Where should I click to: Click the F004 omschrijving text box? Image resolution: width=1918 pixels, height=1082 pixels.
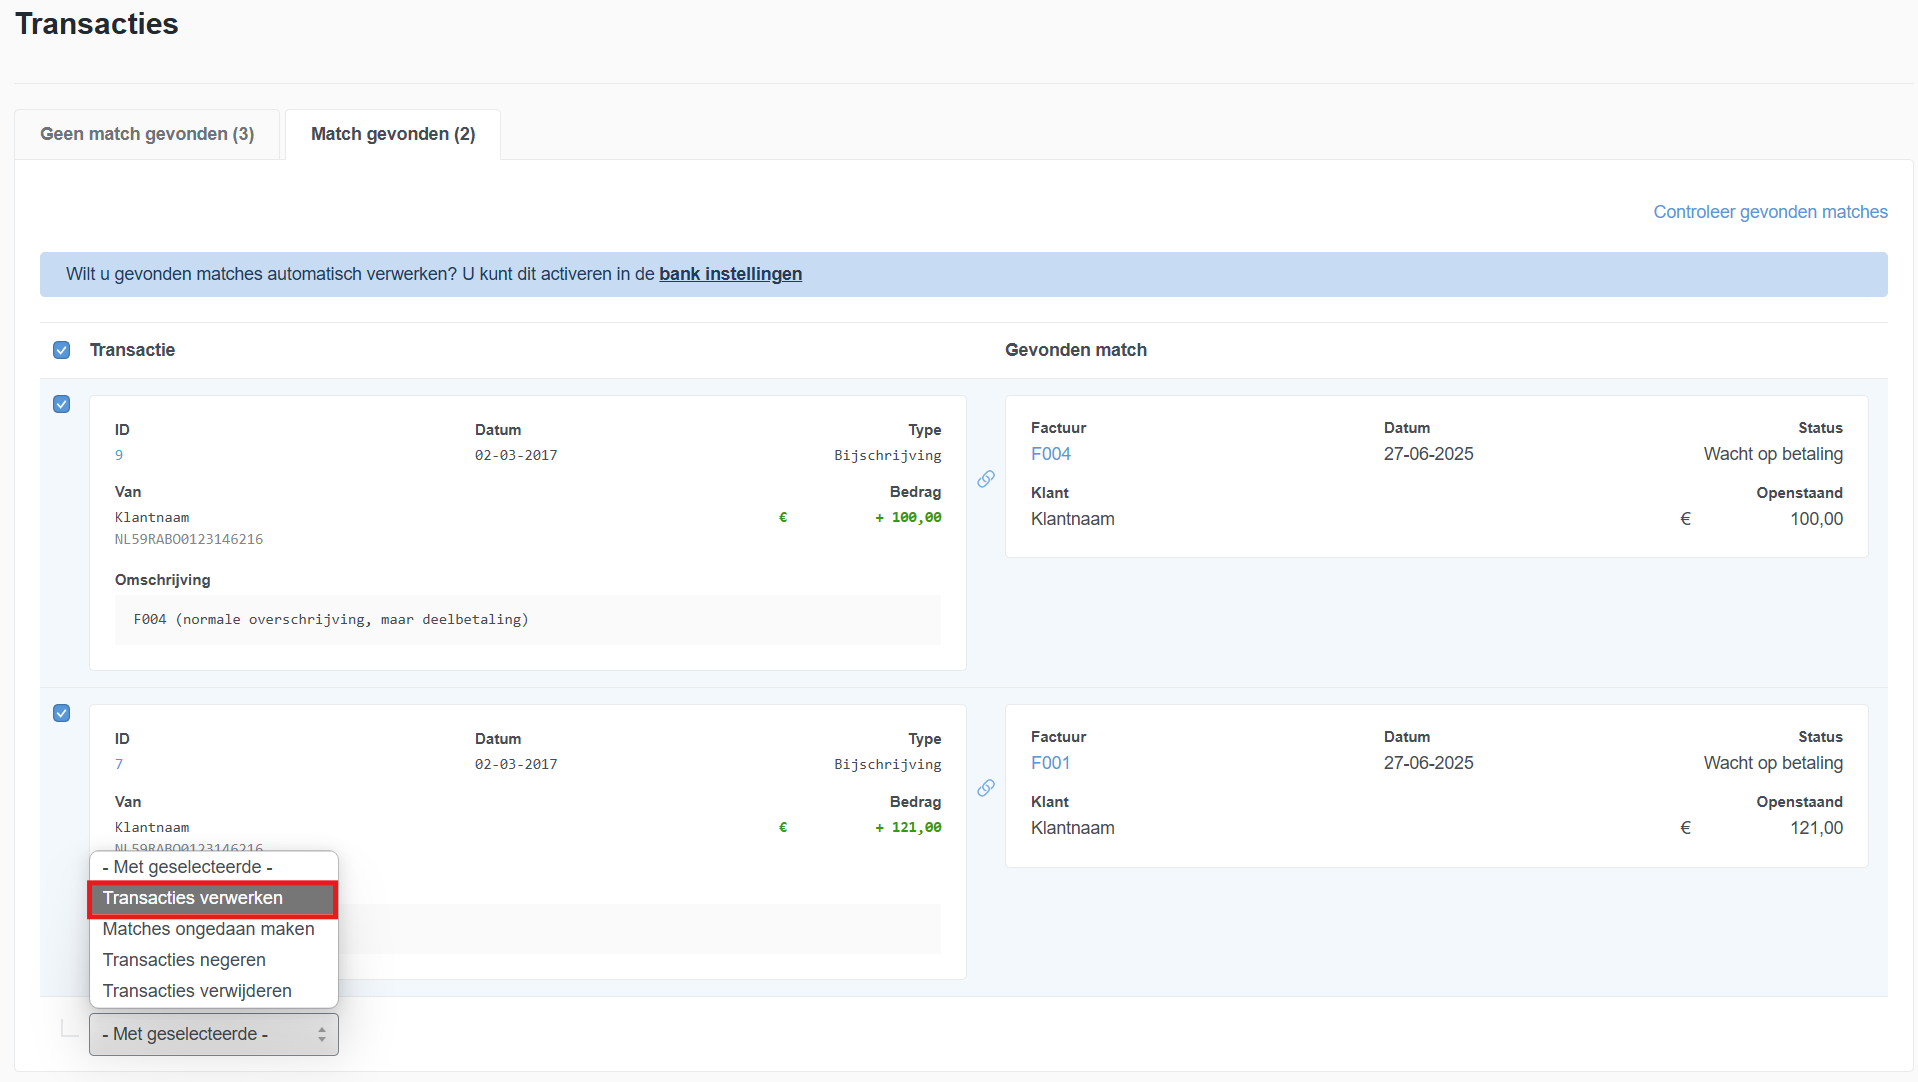click(527, 620)
